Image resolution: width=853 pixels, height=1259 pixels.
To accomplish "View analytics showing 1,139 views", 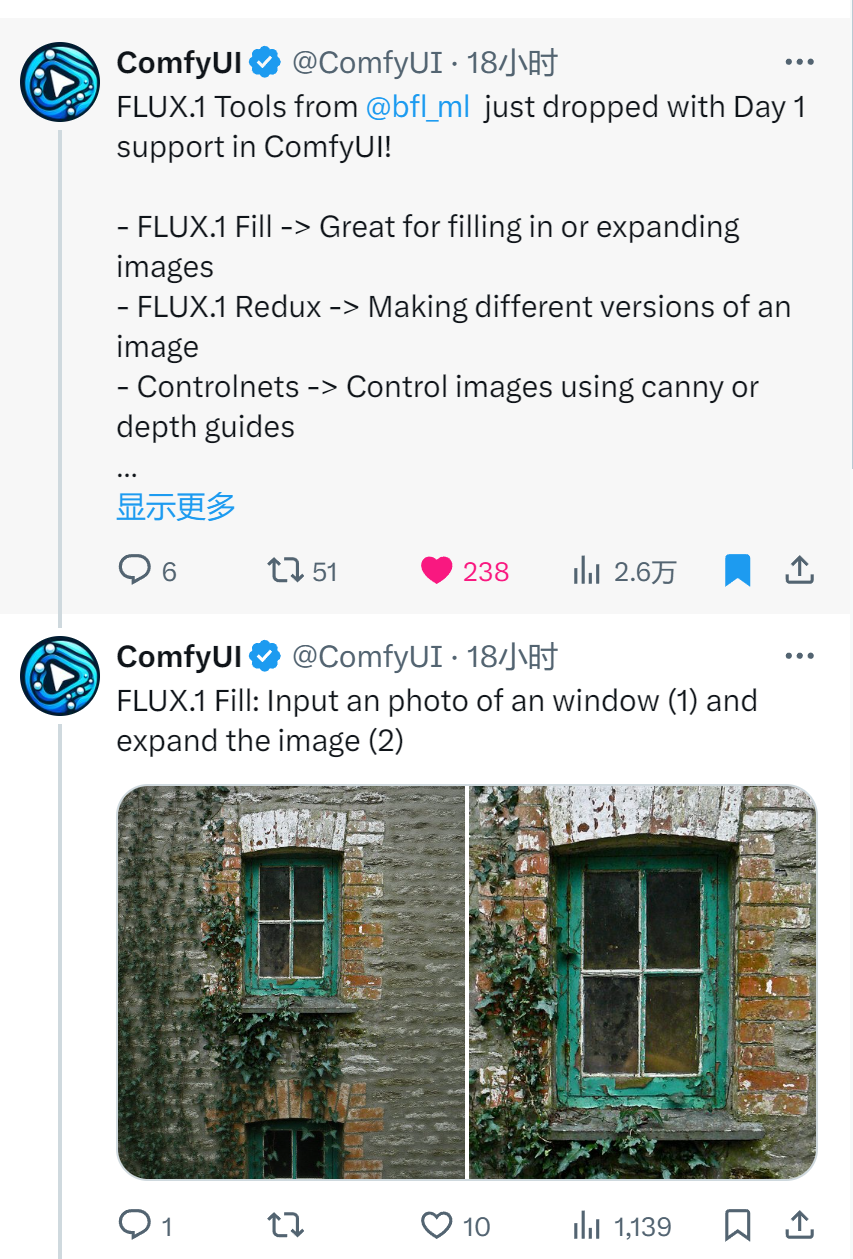I will 587,1225.
